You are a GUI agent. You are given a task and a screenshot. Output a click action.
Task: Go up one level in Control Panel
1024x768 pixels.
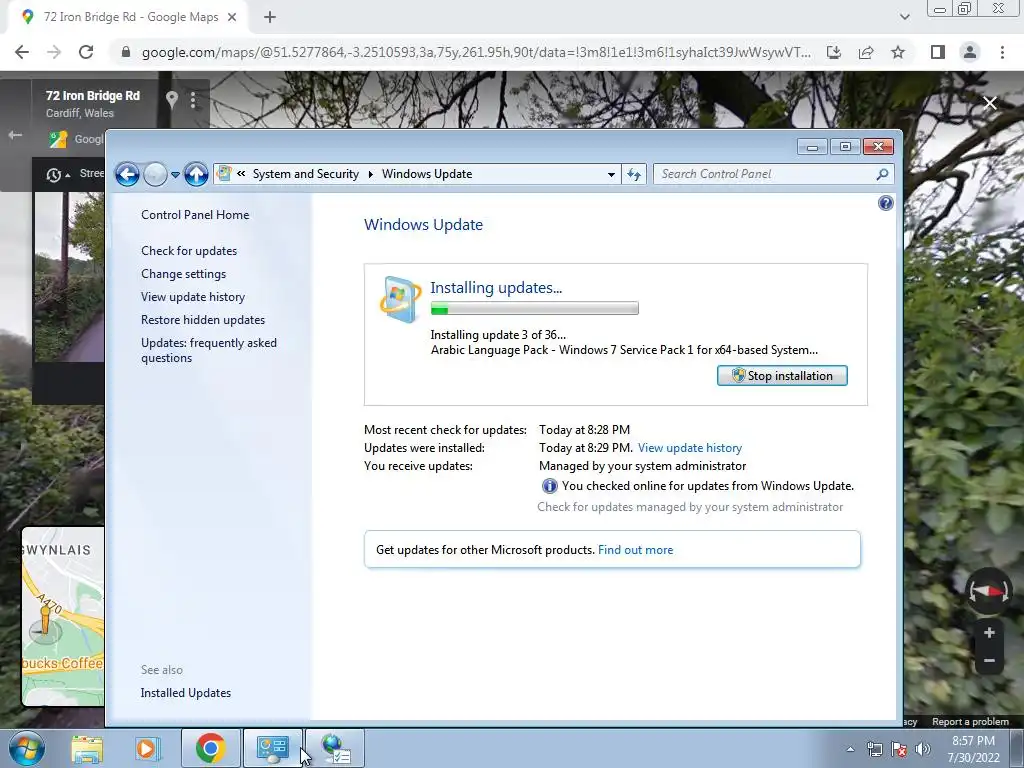tap(196, 174)
